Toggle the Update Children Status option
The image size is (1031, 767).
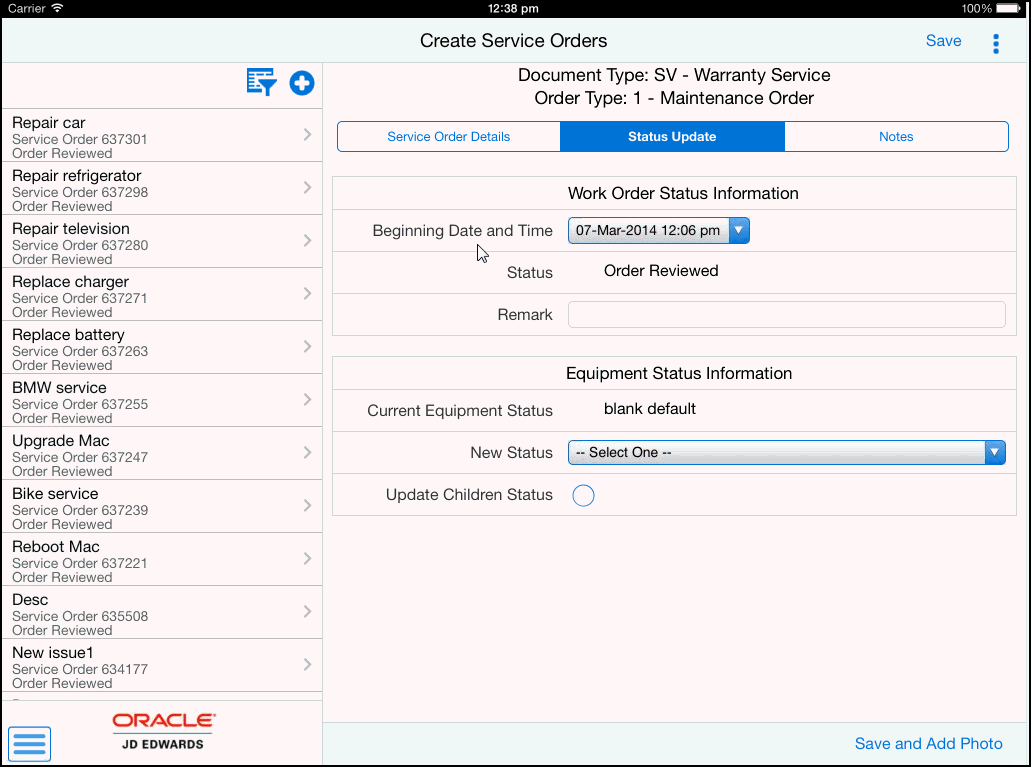click(x=583, y=495)
